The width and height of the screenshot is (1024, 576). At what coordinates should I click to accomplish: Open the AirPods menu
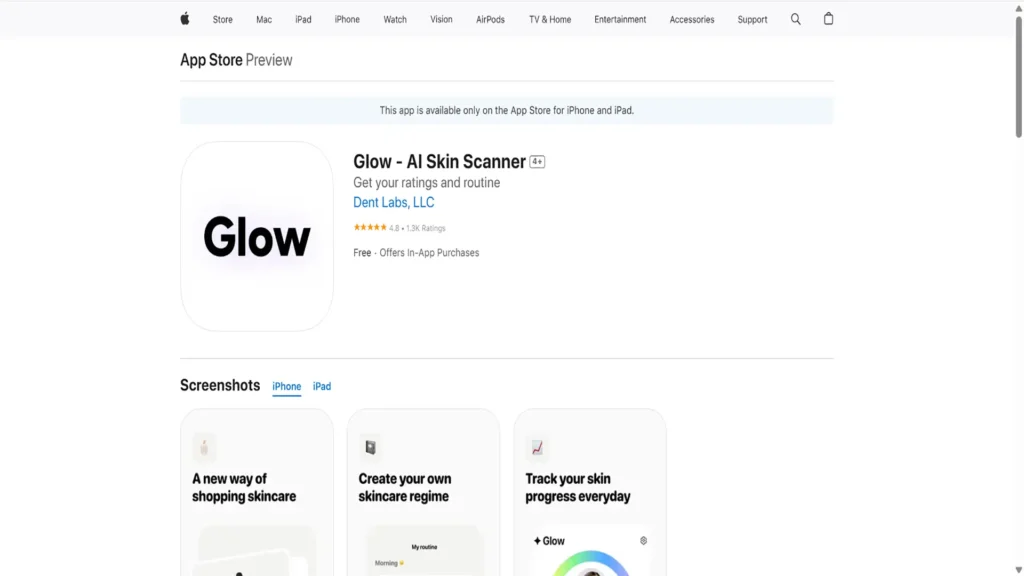tap(490, 20)
